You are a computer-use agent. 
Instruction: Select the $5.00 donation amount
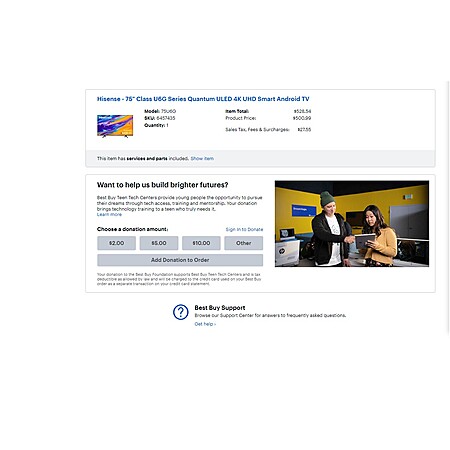[159, 243]
